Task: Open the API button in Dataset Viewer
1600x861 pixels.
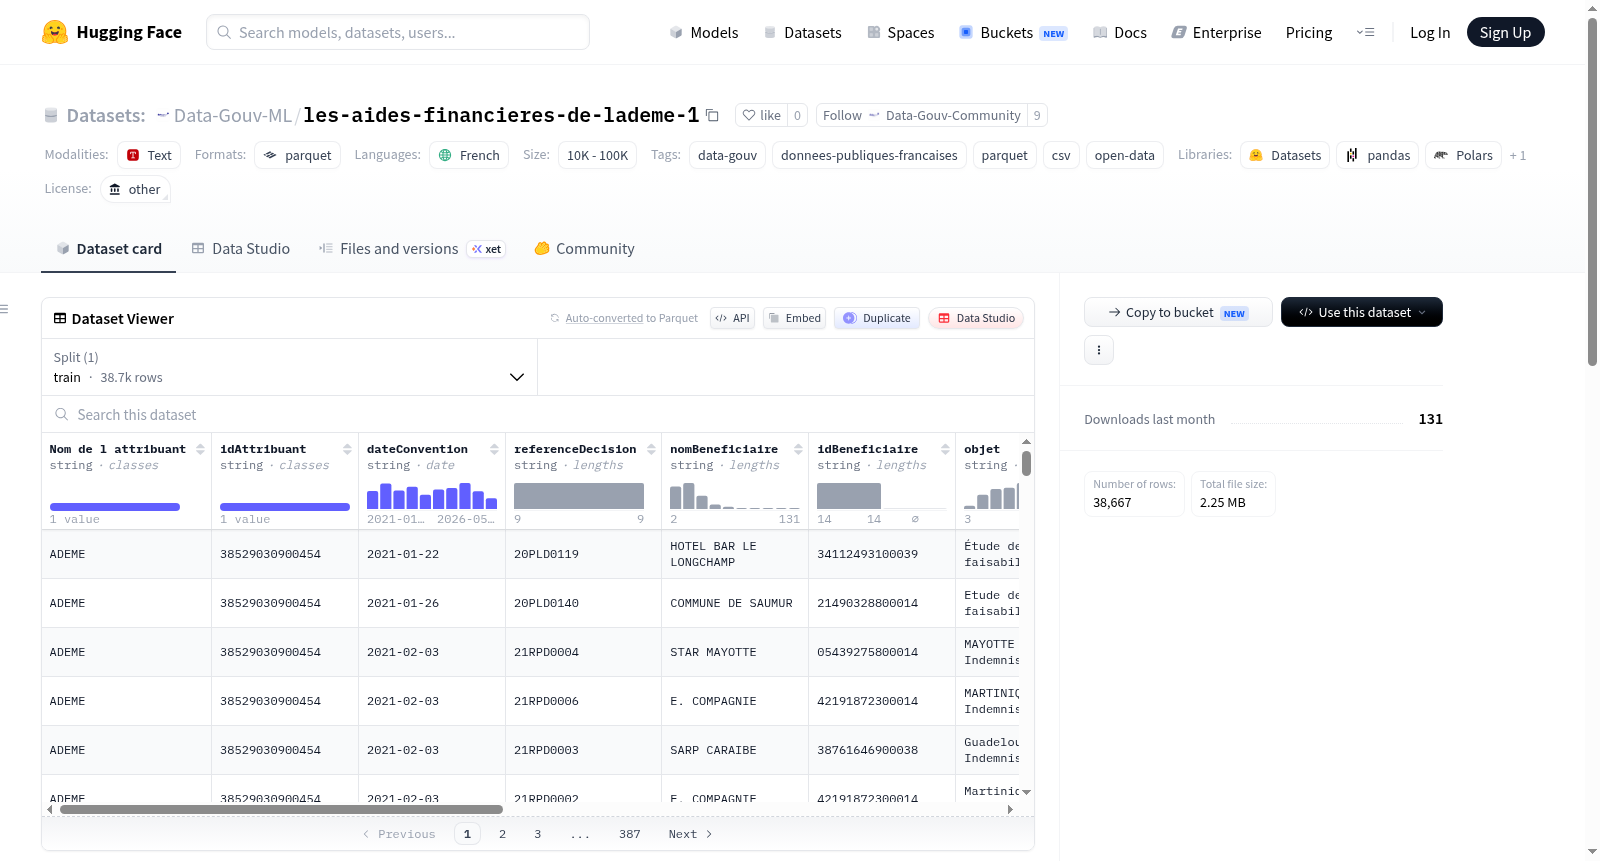Action: [x=732, y=318]
